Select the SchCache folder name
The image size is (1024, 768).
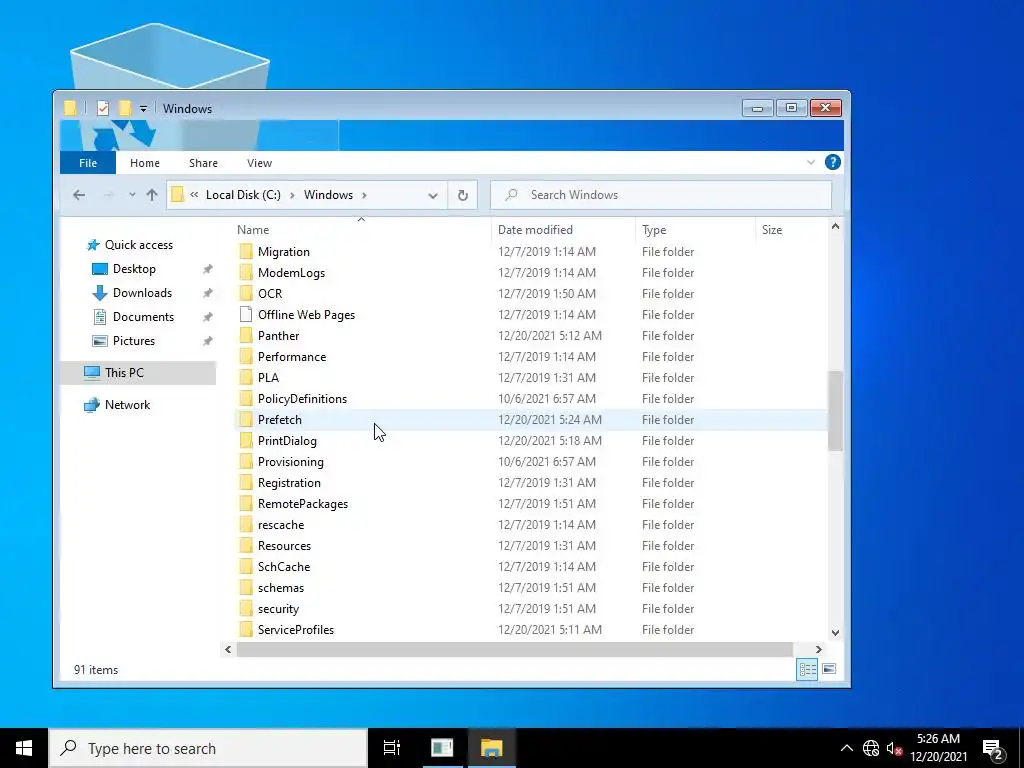[283, 566]
